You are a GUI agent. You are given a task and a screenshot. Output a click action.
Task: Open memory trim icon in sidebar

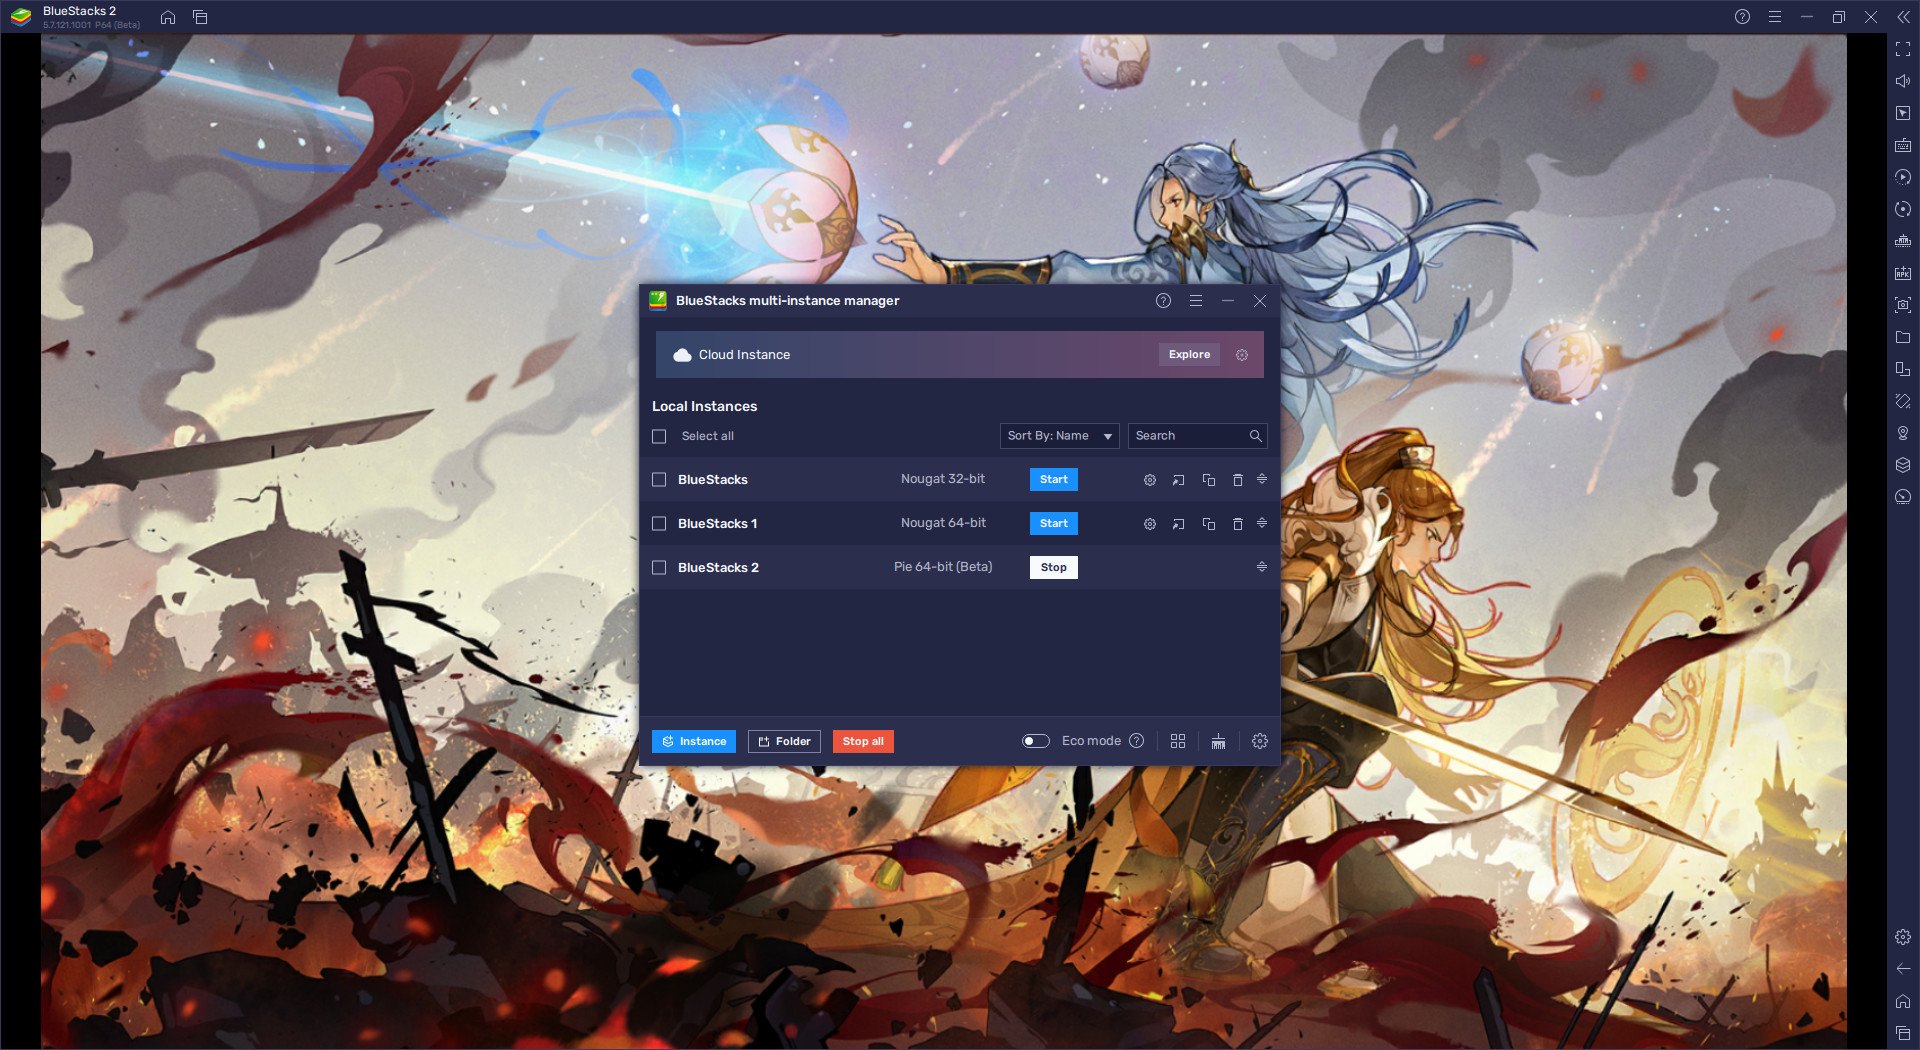[x=1903, y=241]
